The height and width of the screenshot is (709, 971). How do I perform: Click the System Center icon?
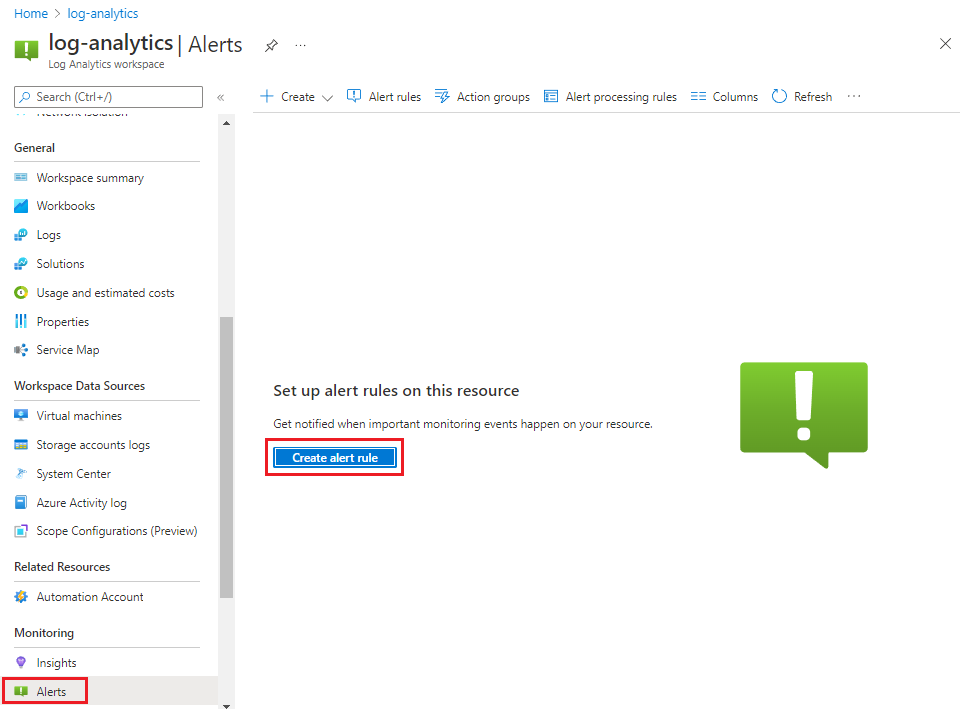point(21,474)
